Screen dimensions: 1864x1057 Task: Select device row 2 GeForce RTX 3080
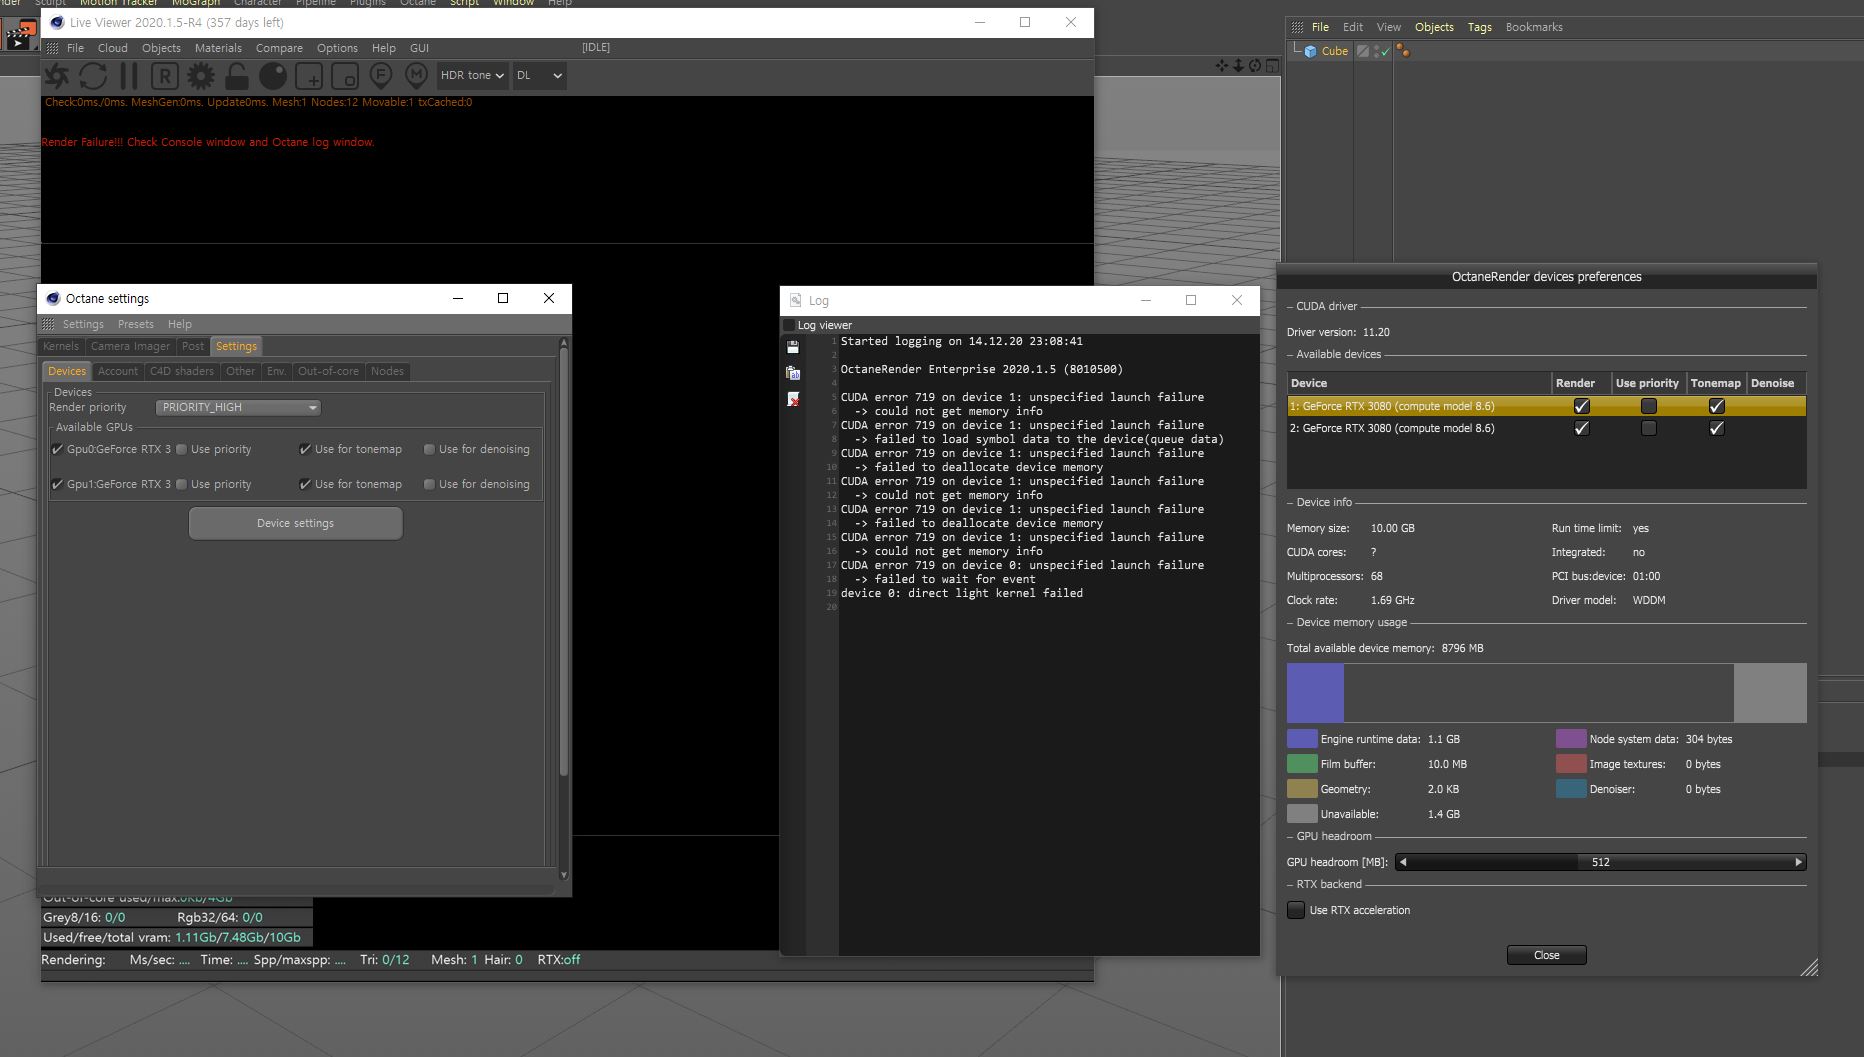1546,428
